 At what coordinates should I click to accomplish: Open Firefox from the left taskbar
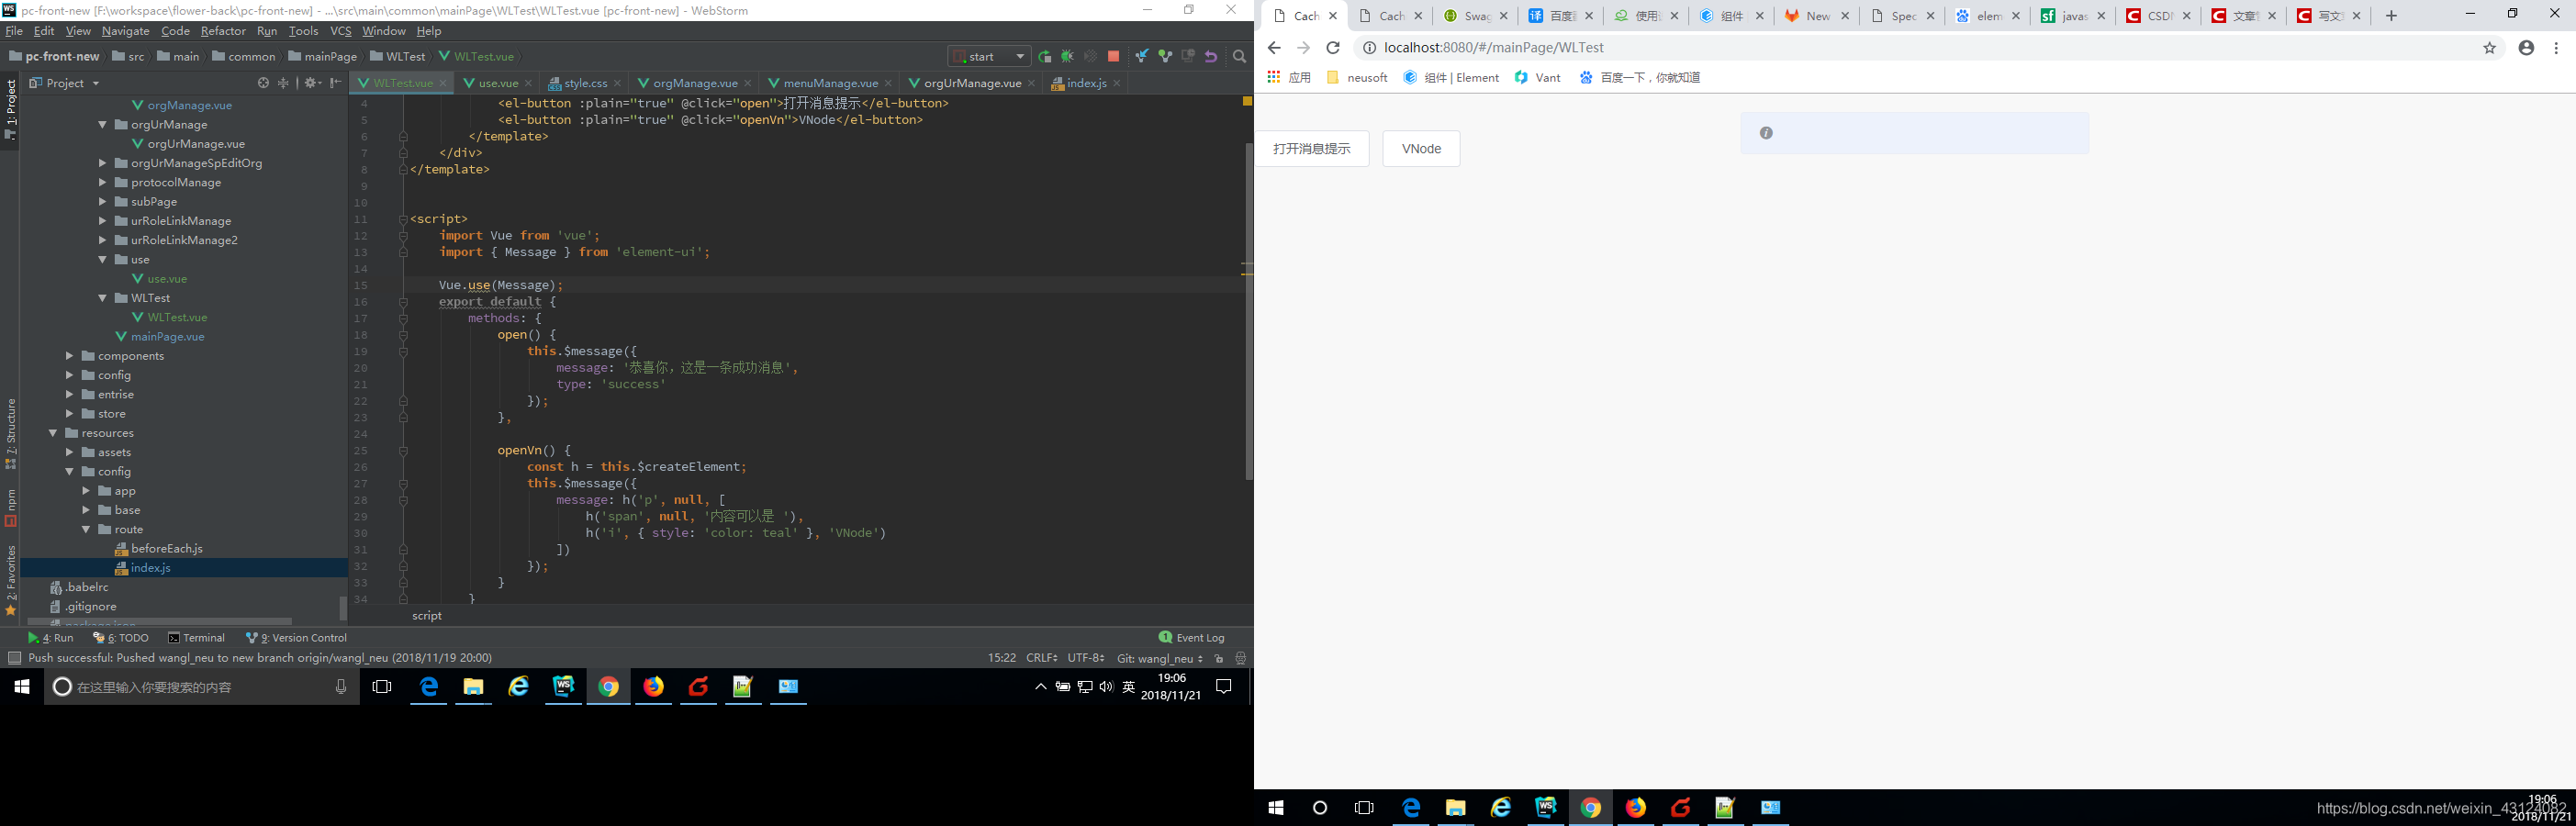653,686
